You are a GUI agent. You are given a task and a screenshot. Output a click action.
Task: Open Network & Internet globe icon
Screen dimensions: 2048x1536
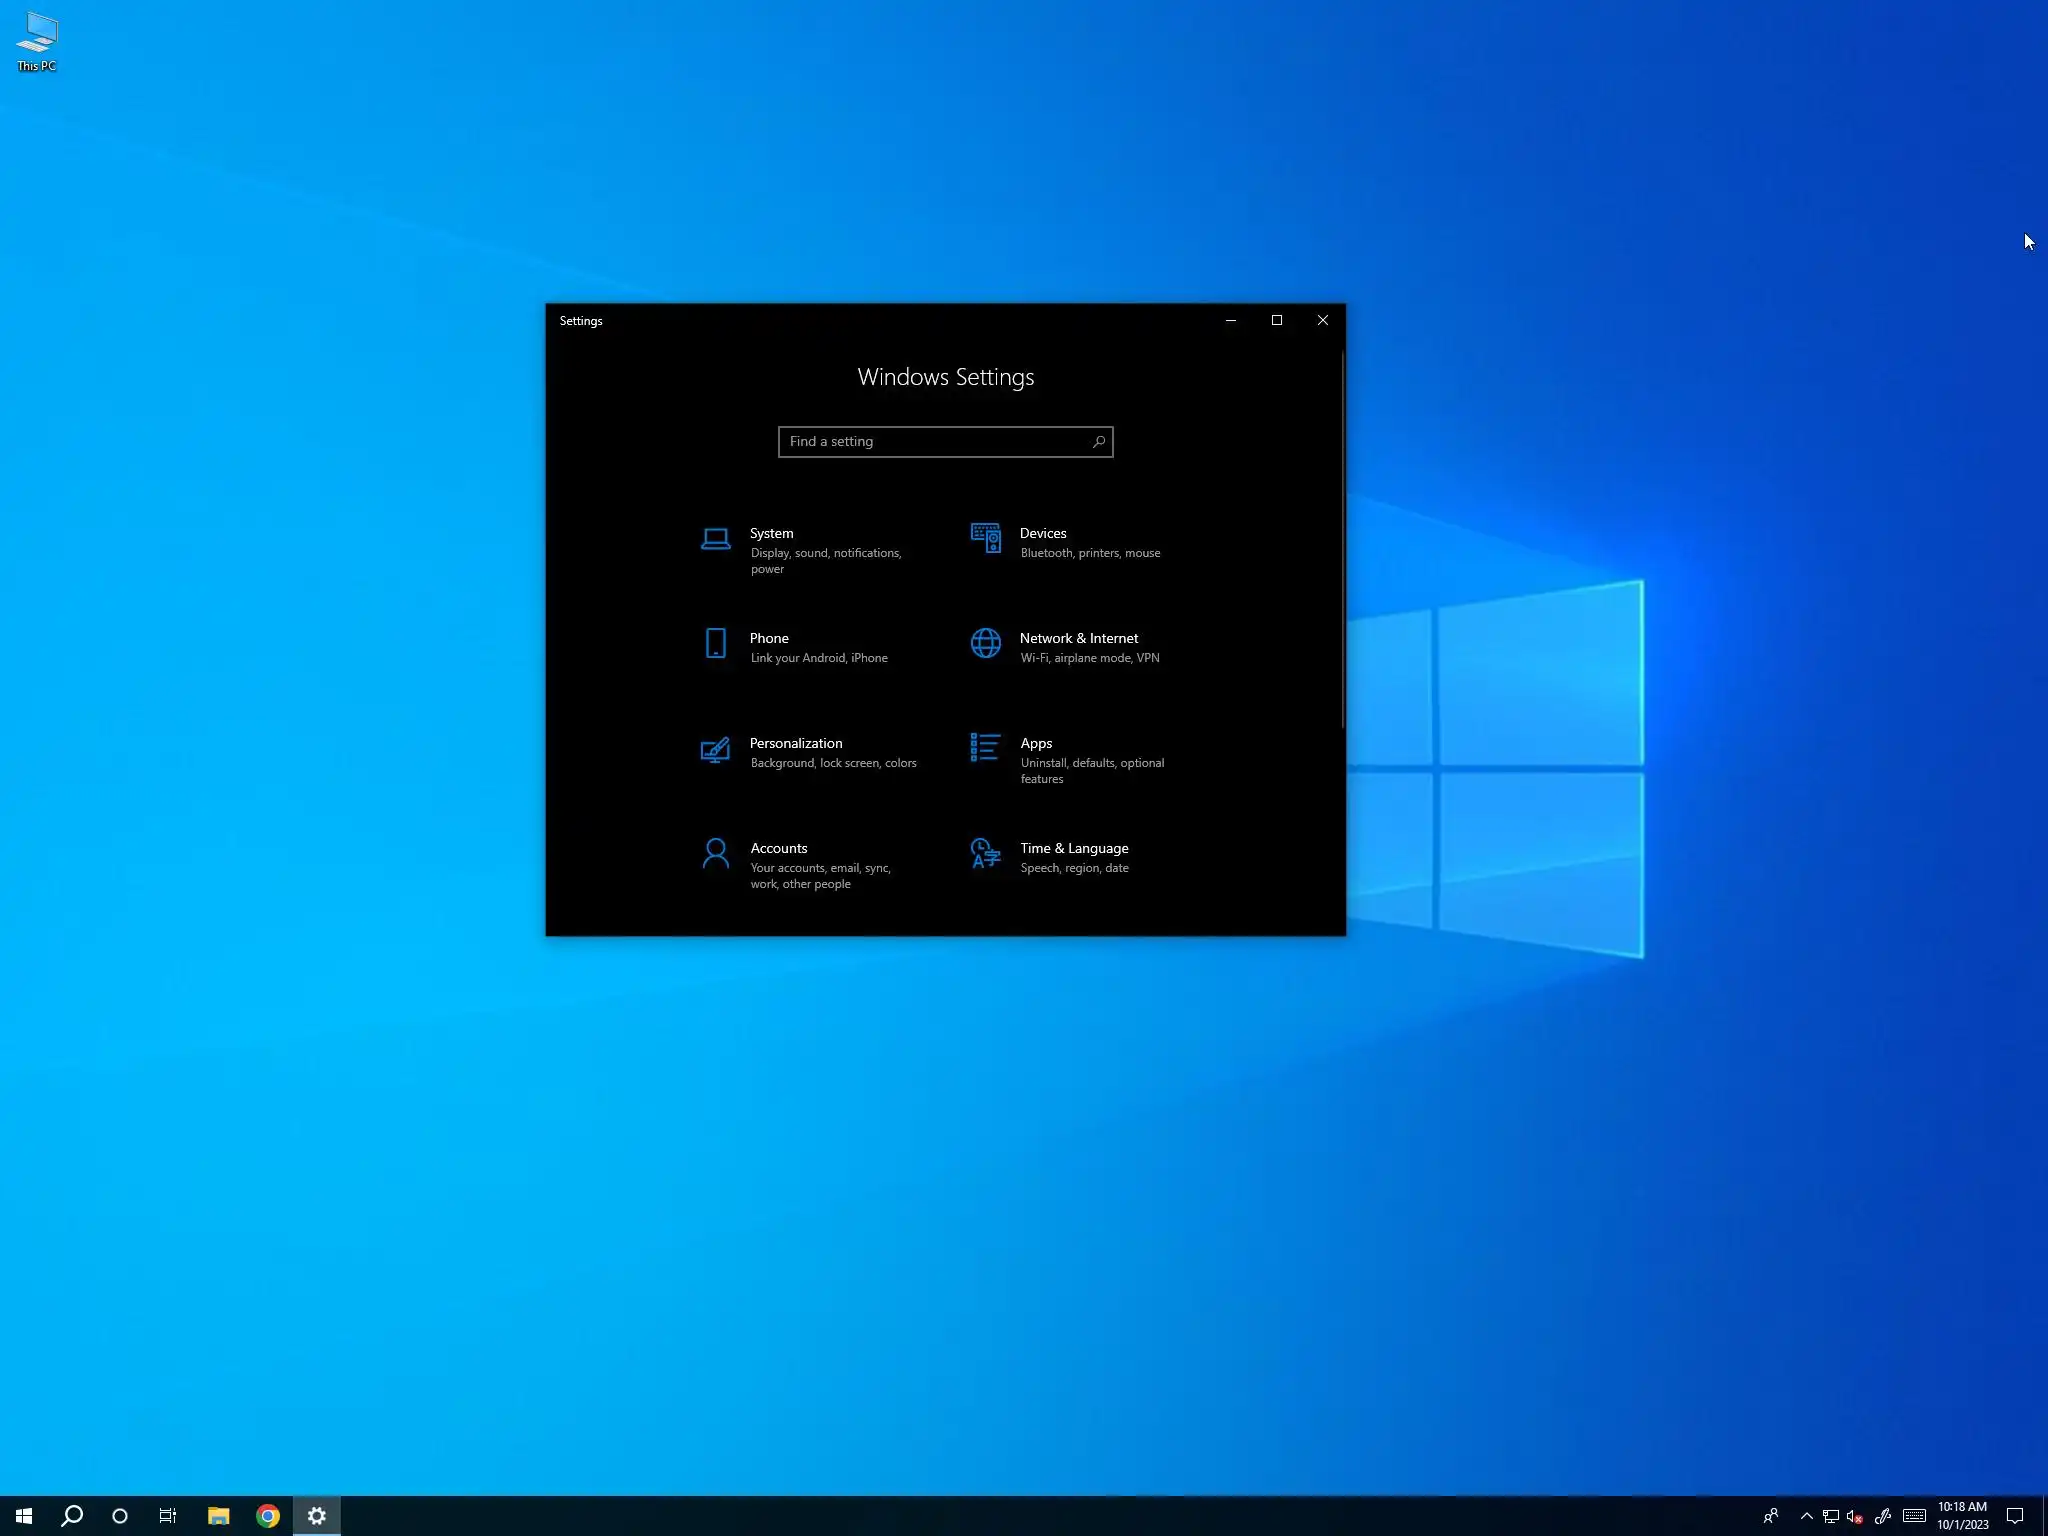click(x=985, y=643)
